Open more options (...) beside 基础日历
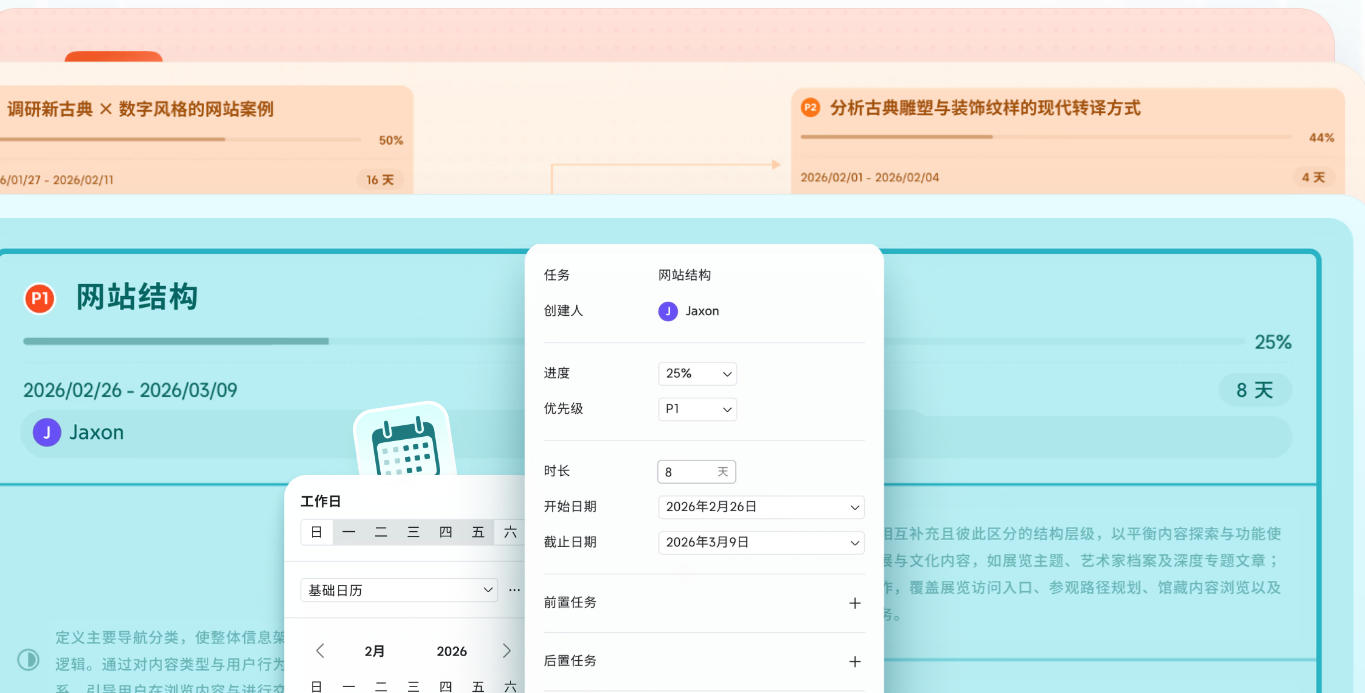The height and width of the screenshot is (693, 1365). pos(516,590)
